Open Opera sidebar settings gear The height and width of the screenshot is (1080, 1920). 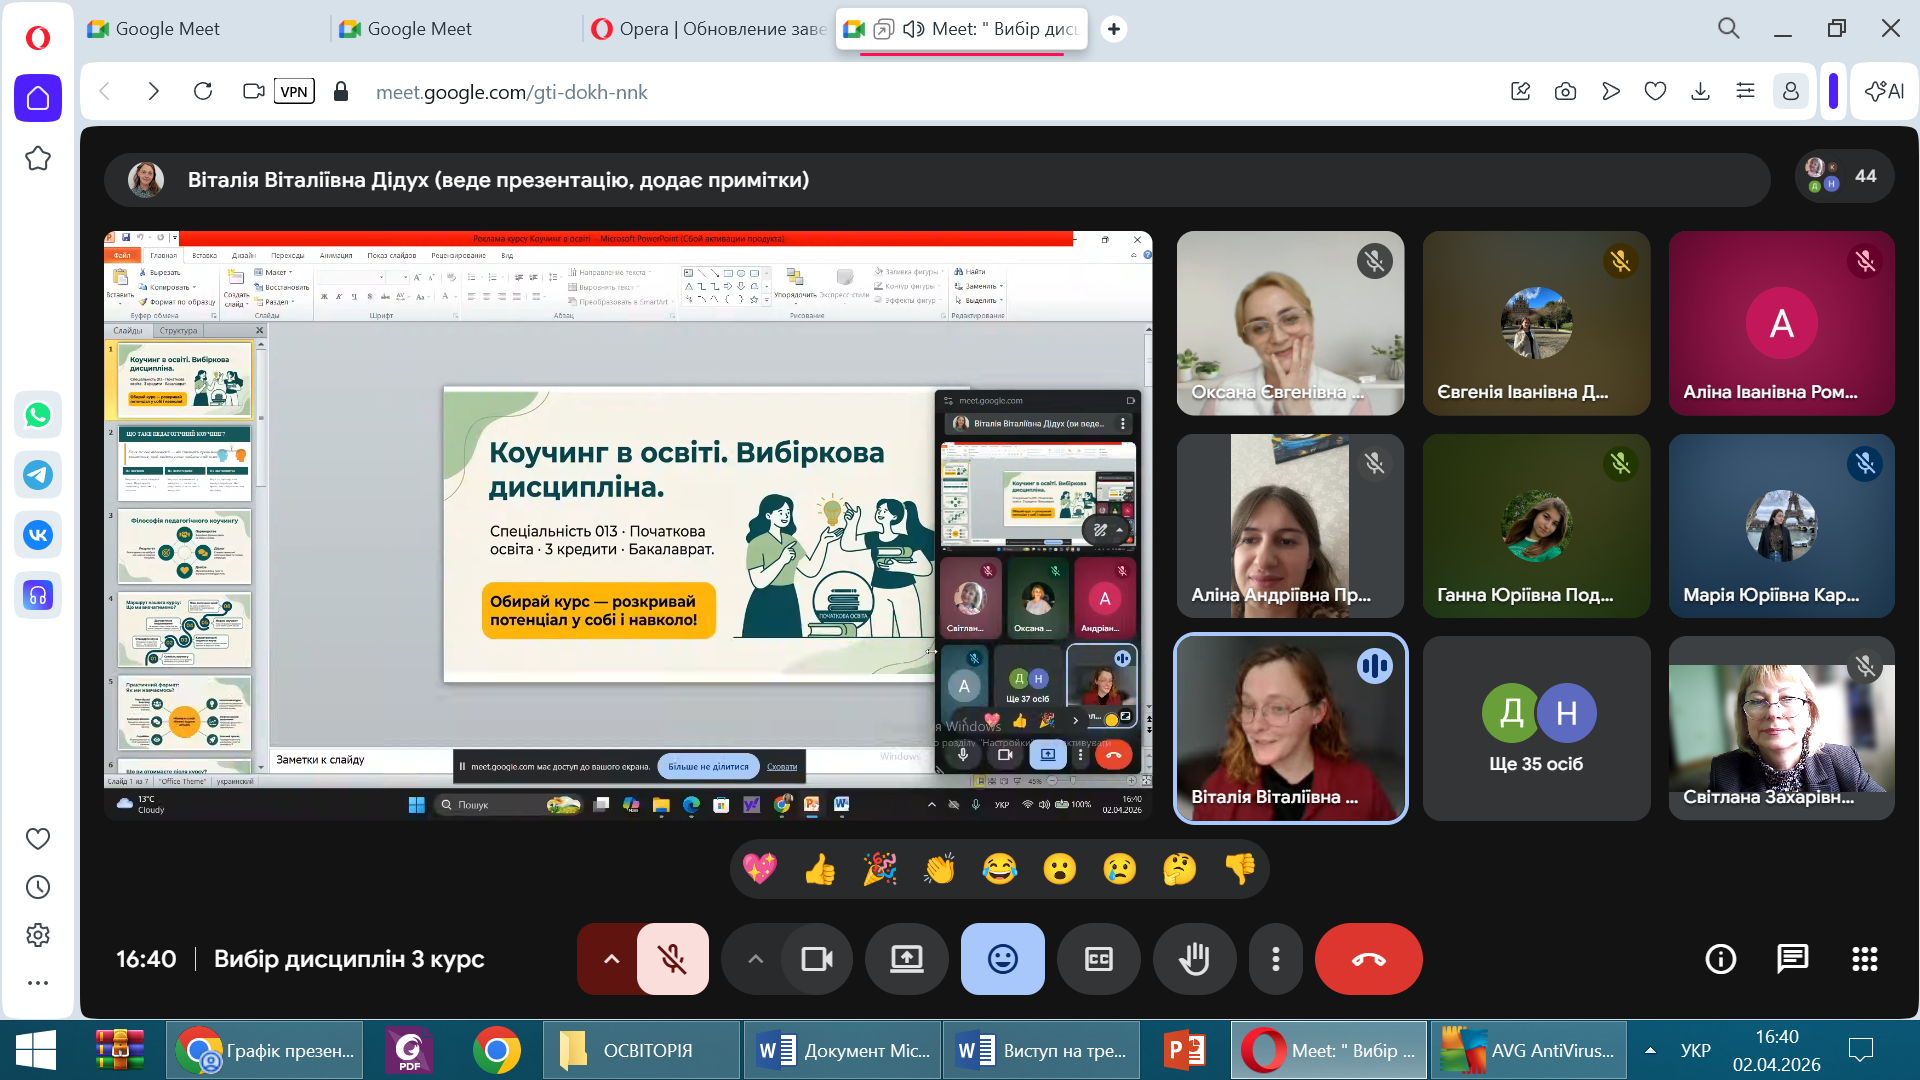[38, 935]
